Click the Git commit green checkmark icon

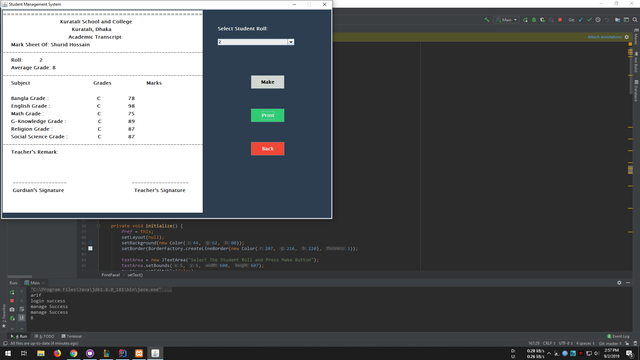(x=589, y=20)
